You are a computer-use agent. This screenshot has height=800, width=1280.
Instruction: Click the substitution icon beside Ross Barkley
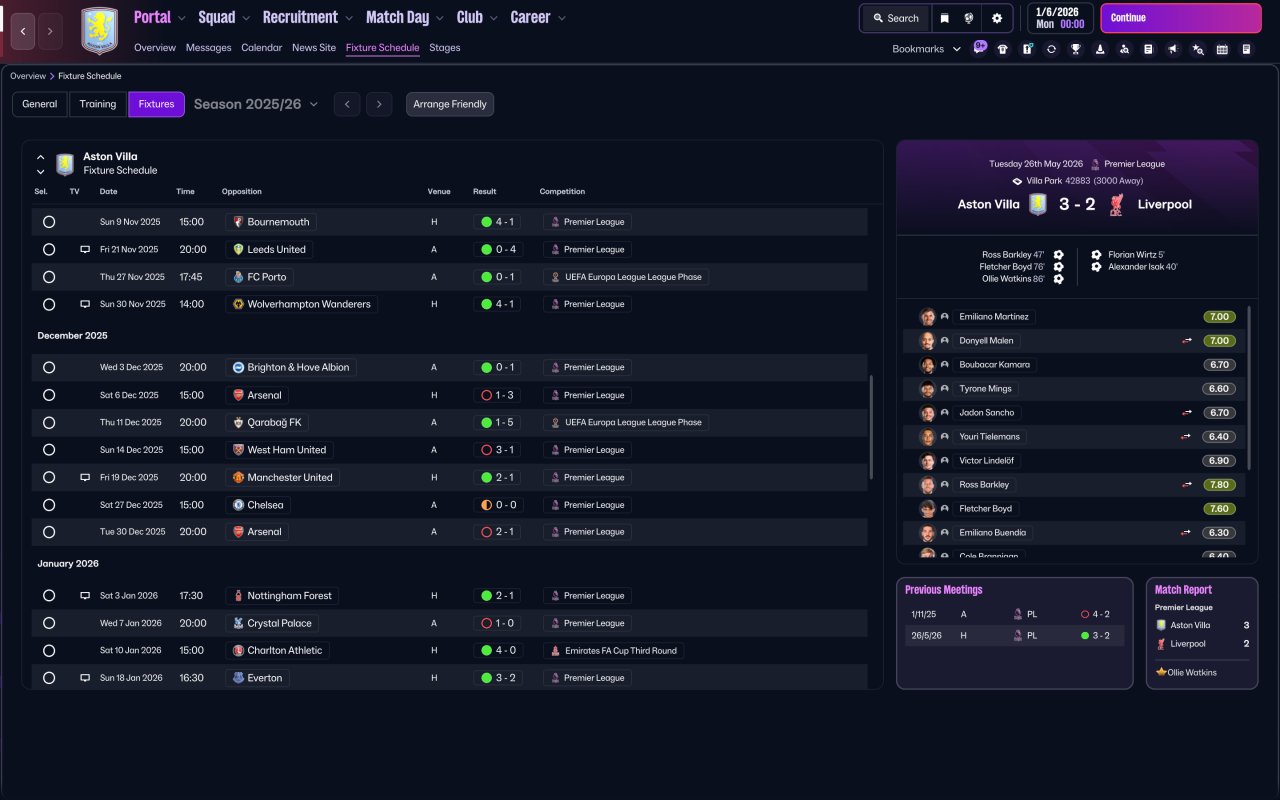tap(1187, 485)
